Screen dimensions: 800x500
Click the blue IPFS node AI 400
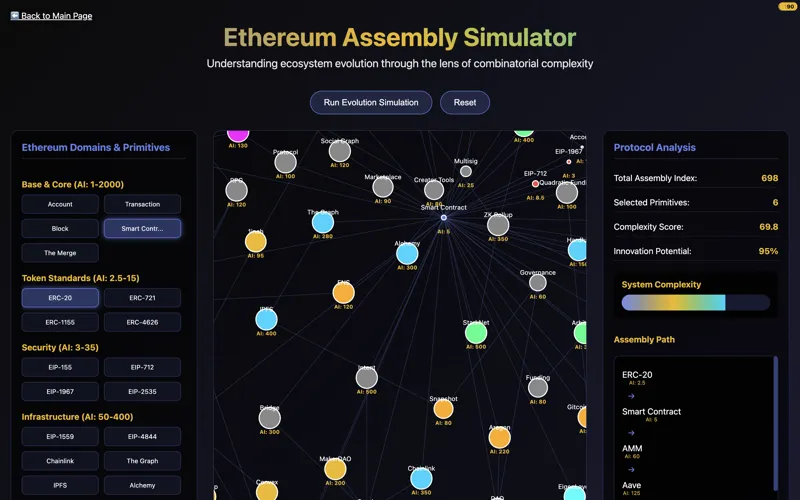tap(266, 320)
